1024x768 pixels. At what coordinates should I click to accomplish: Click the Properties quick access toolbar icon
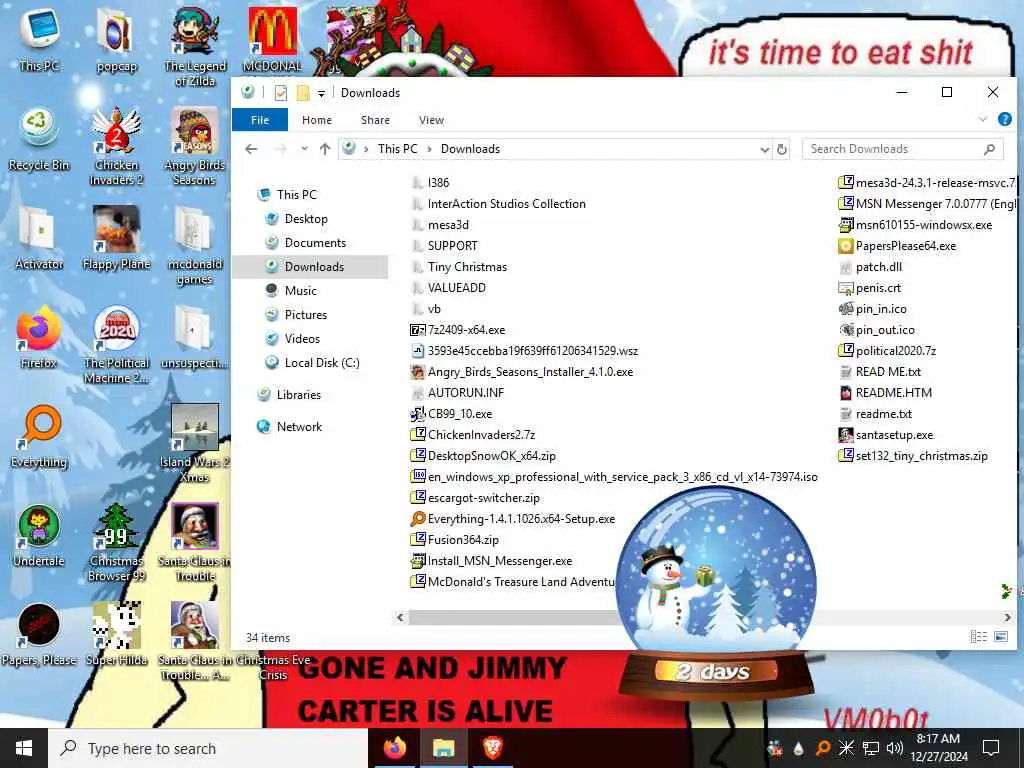(281, 93)
